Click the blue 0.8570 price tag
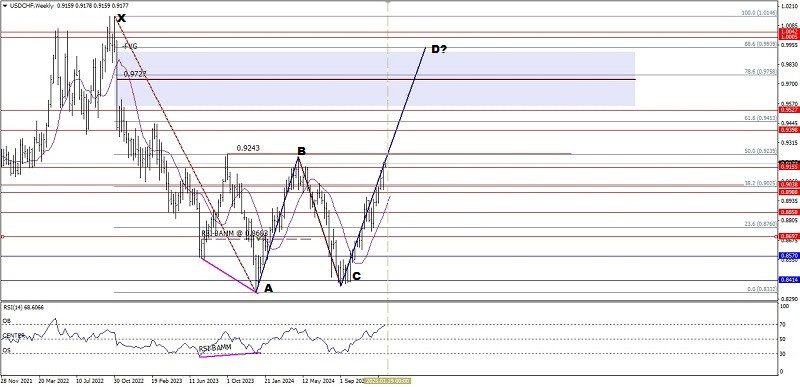 (x=789, y=256)
